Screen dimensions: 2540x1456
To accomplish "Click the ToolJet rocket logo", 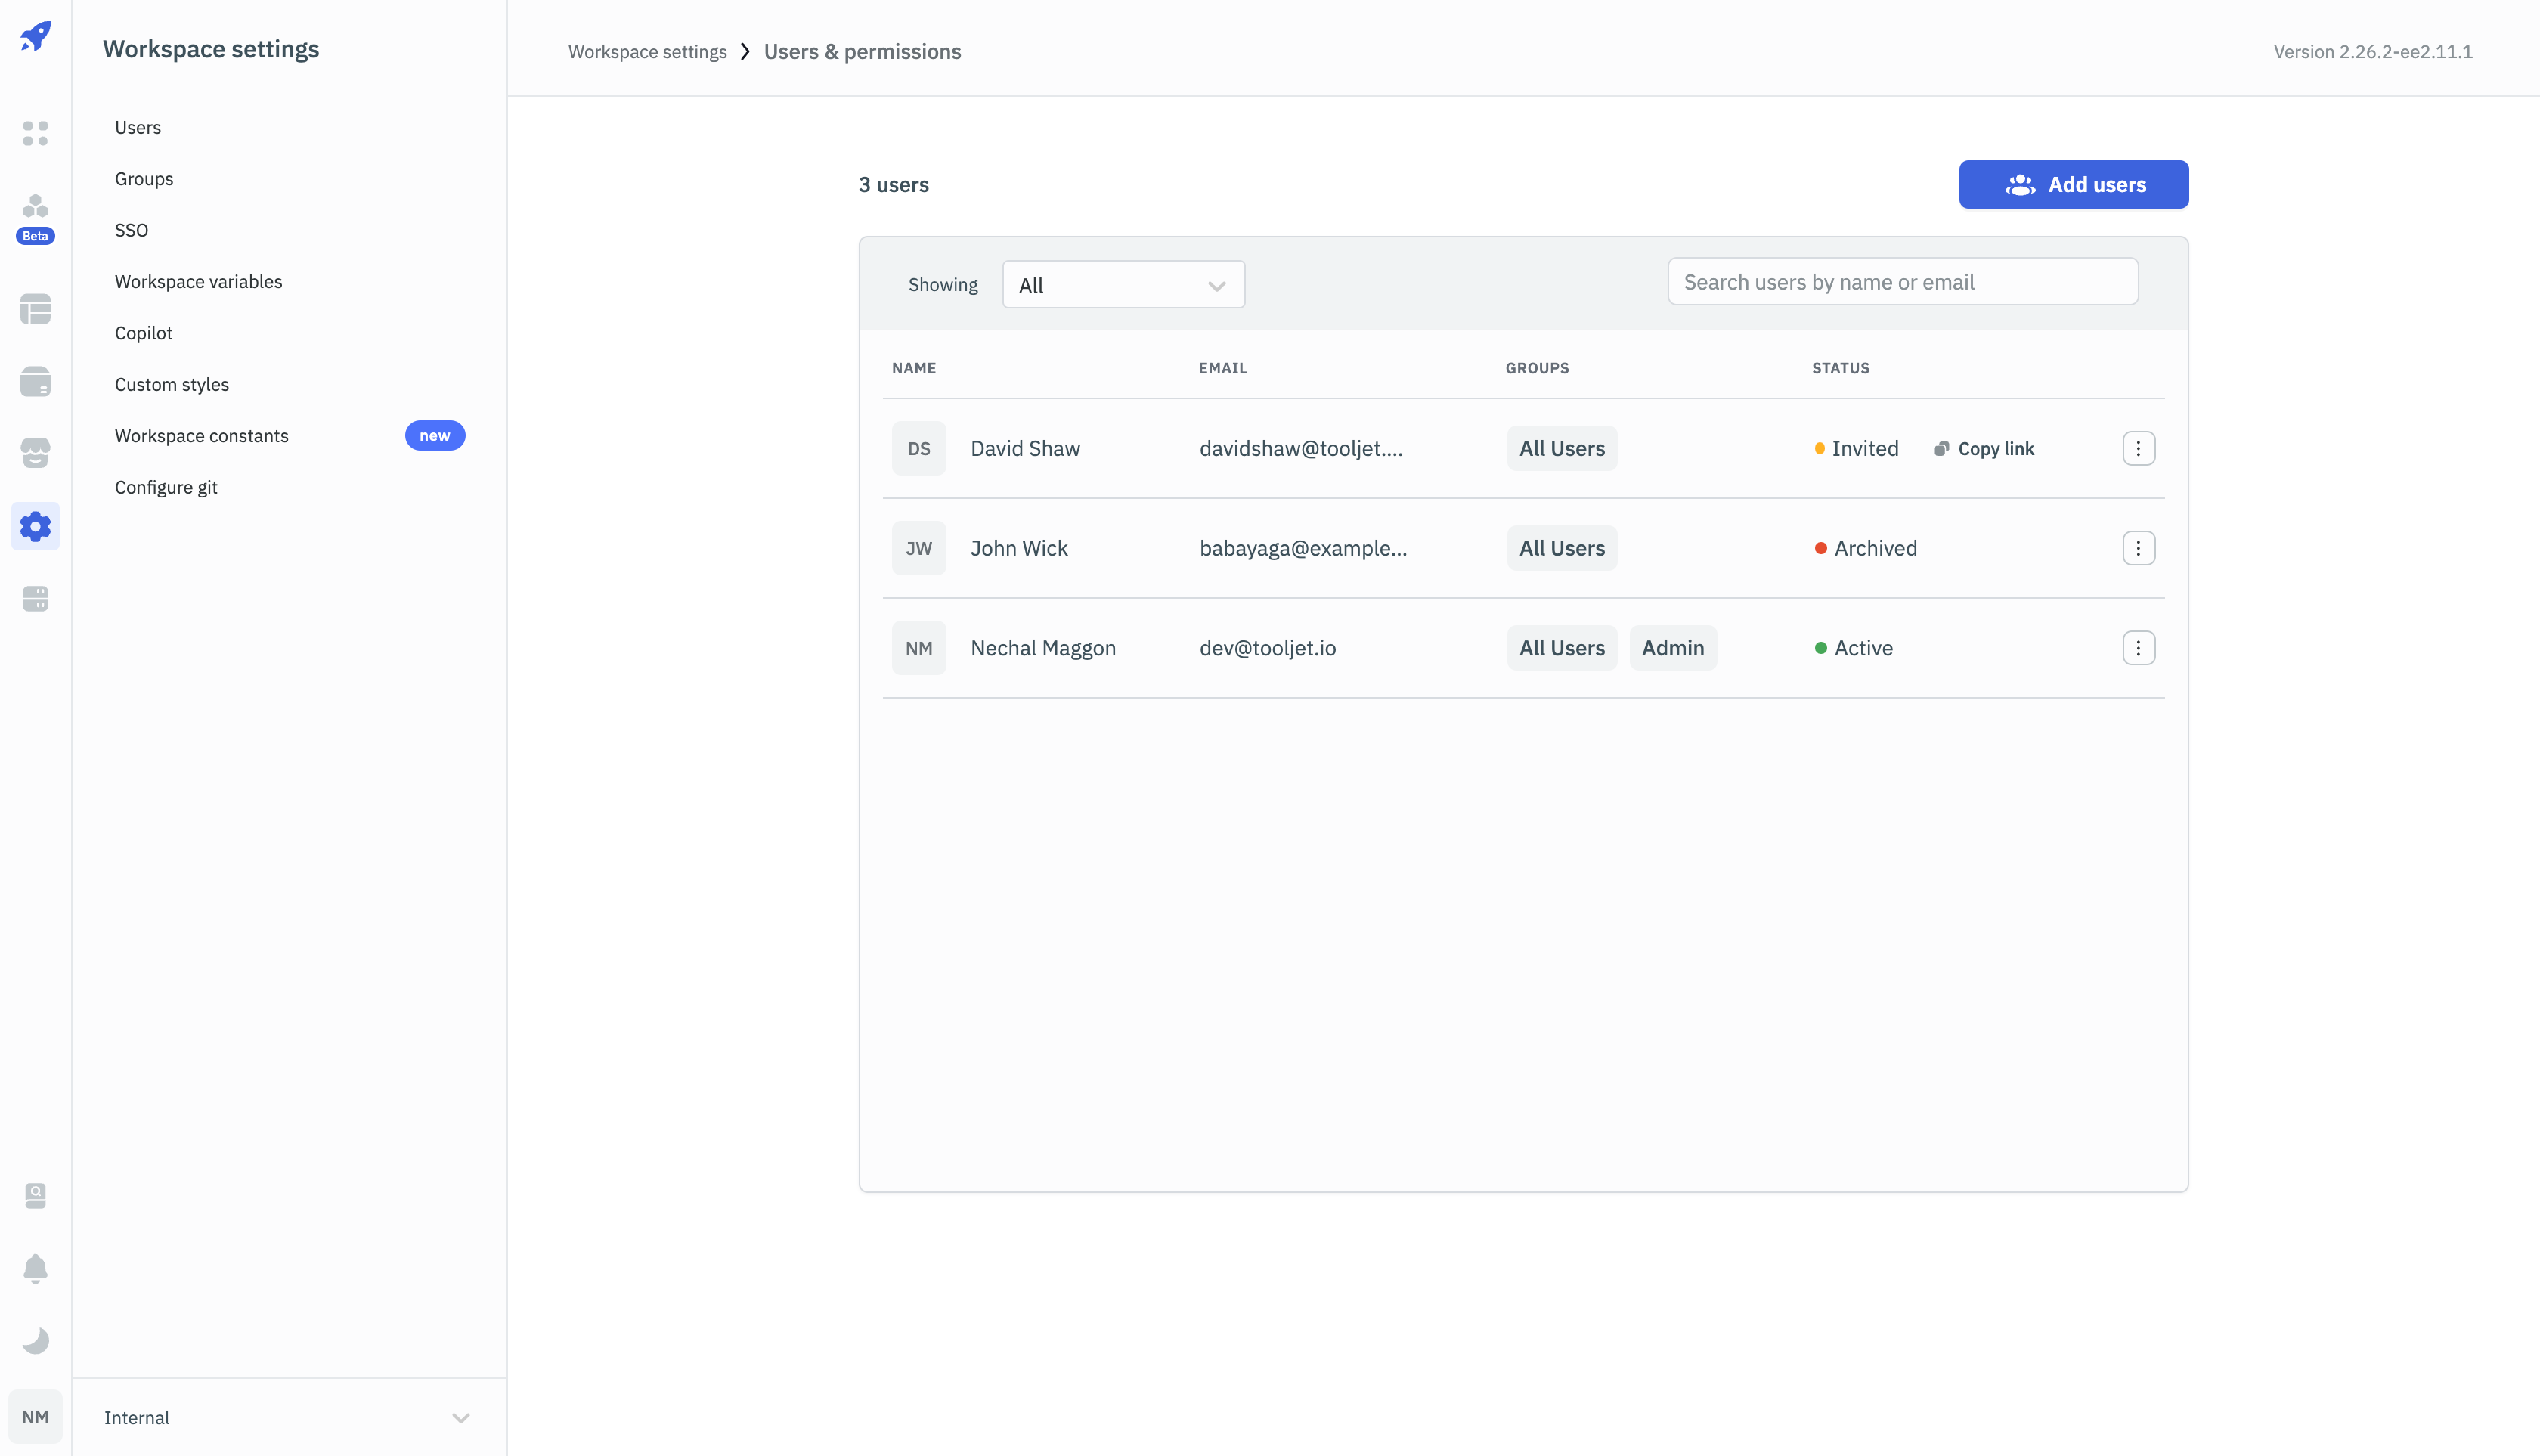I will tap(35, 37).
